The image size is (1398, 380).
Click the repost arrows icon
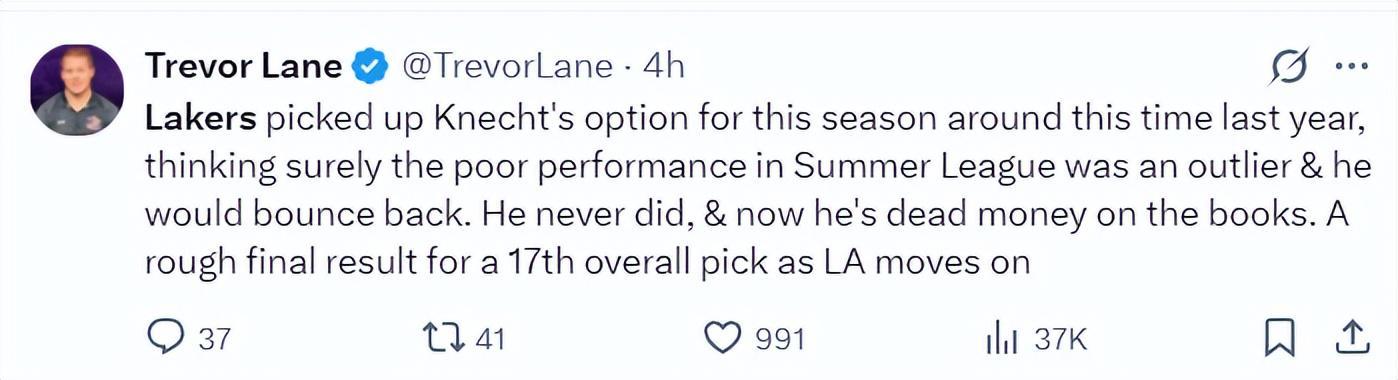(445, 339)
